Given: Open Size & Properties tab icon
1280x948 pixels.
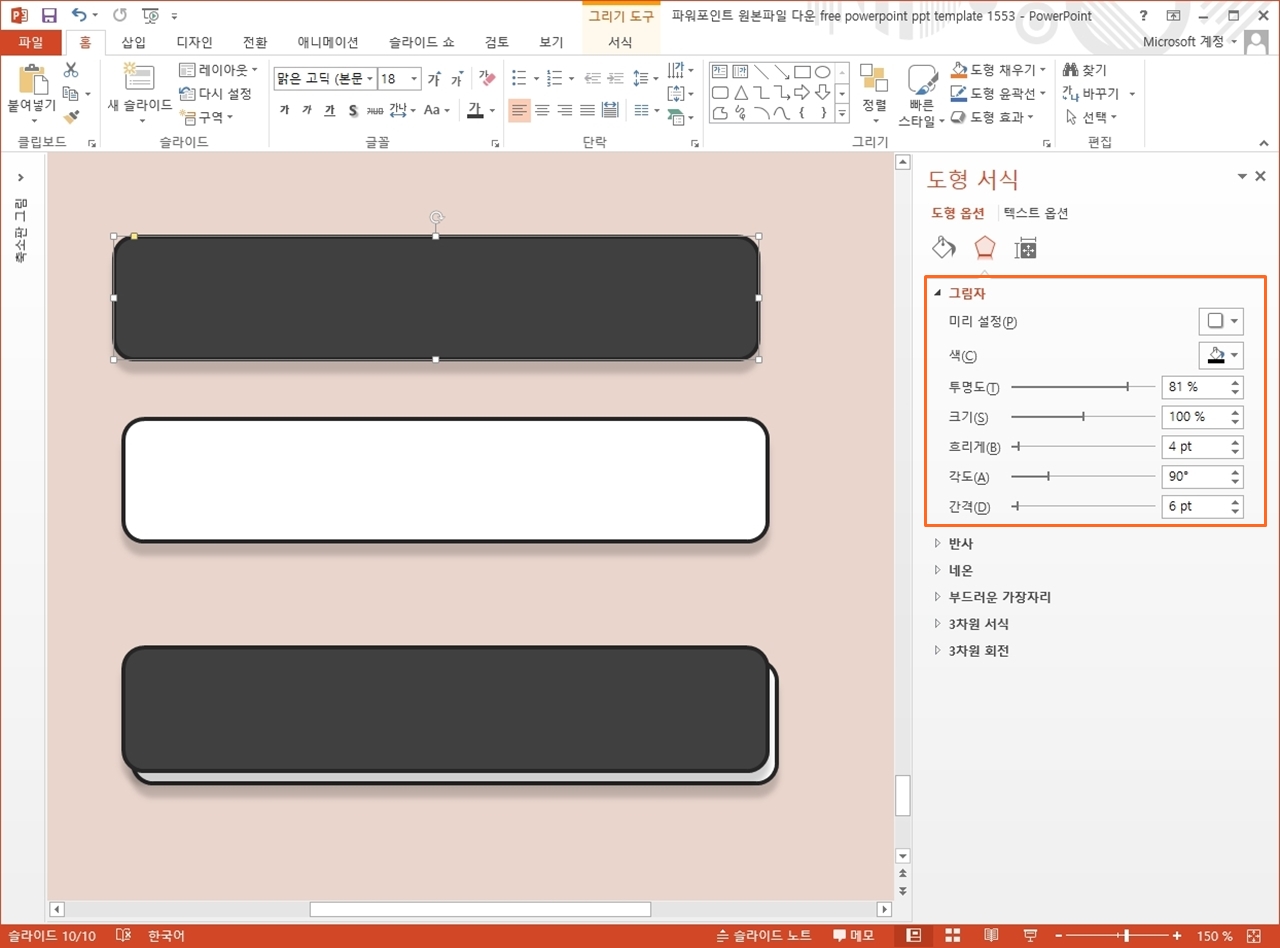Looking at the screenshot, I should (x=1025, y=248).
